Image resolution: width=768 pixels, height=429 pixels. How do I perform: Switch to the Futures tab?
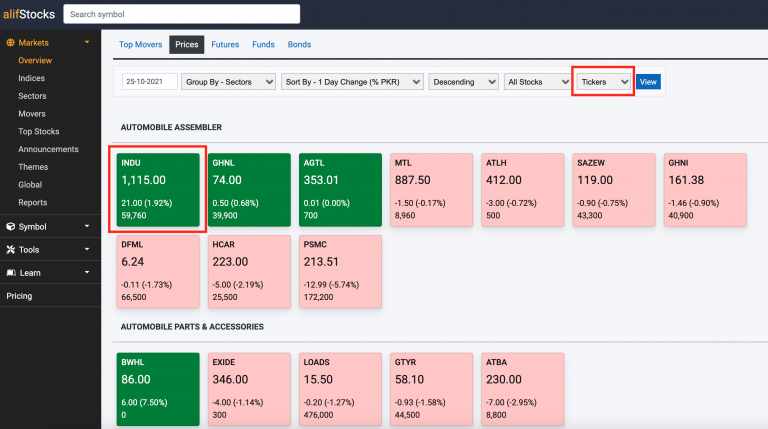click(225, 45)
